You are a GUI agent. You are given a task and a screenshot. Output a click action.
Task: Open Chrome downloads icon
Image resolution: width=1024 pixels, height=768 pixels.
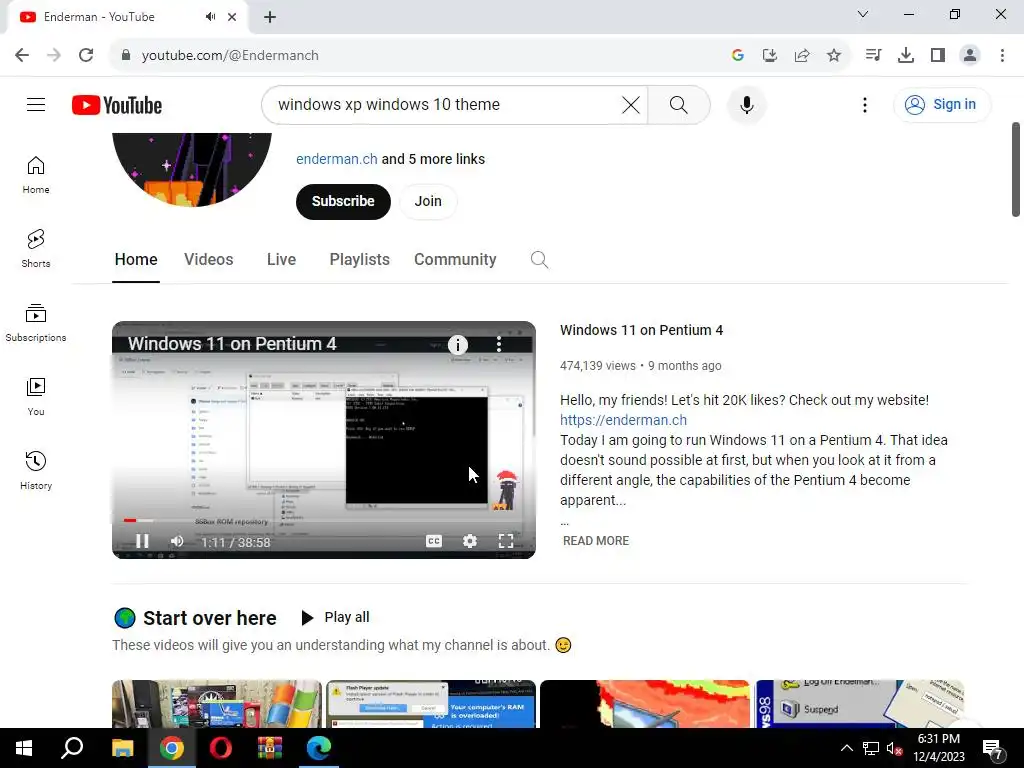click(x=906, y=55)
